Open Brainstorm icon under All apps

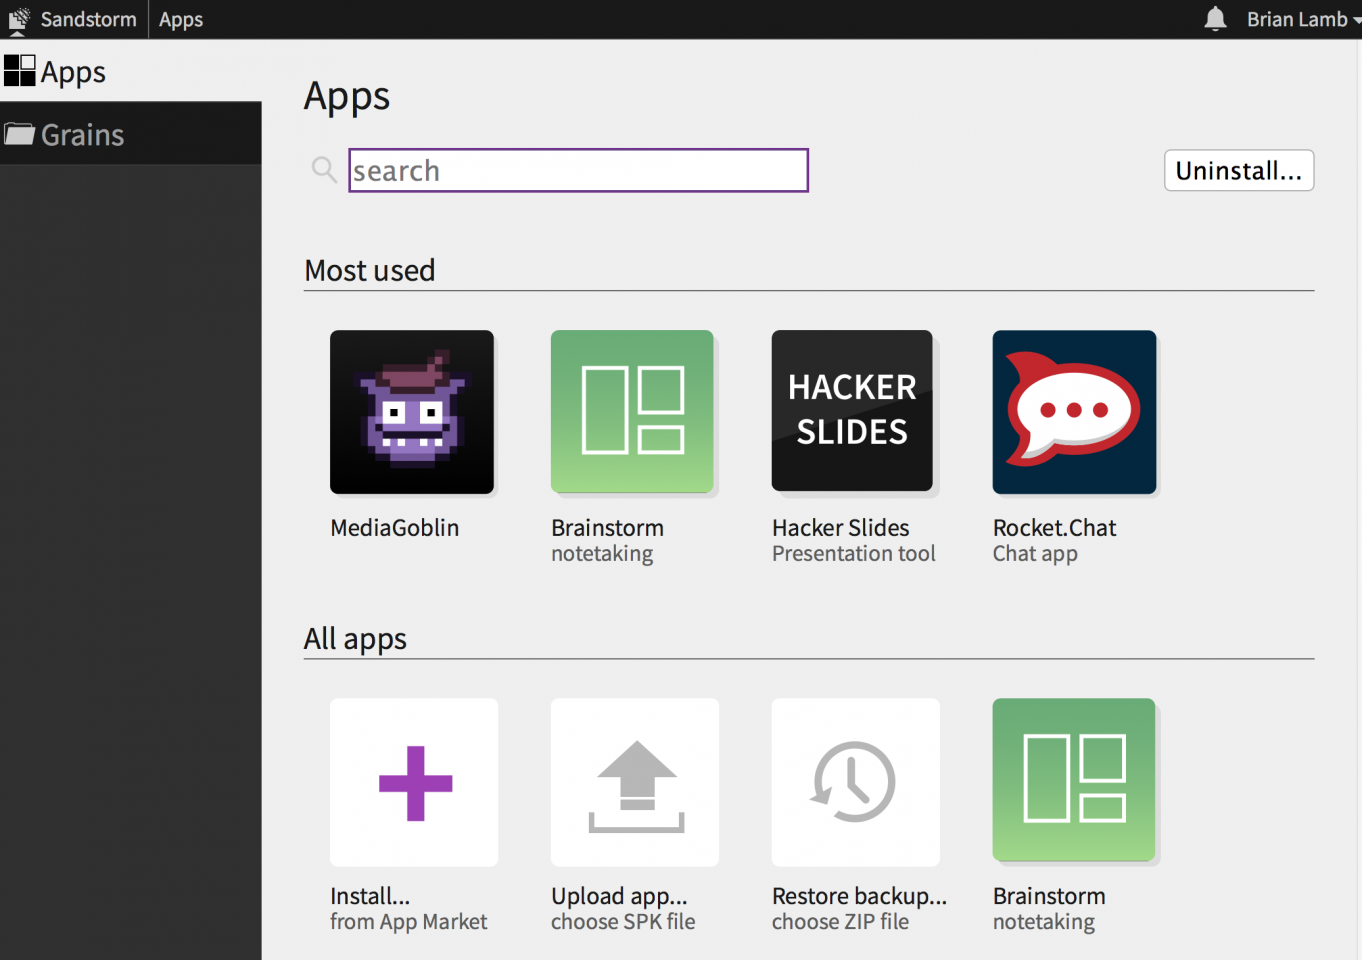tap(1074, 780)
